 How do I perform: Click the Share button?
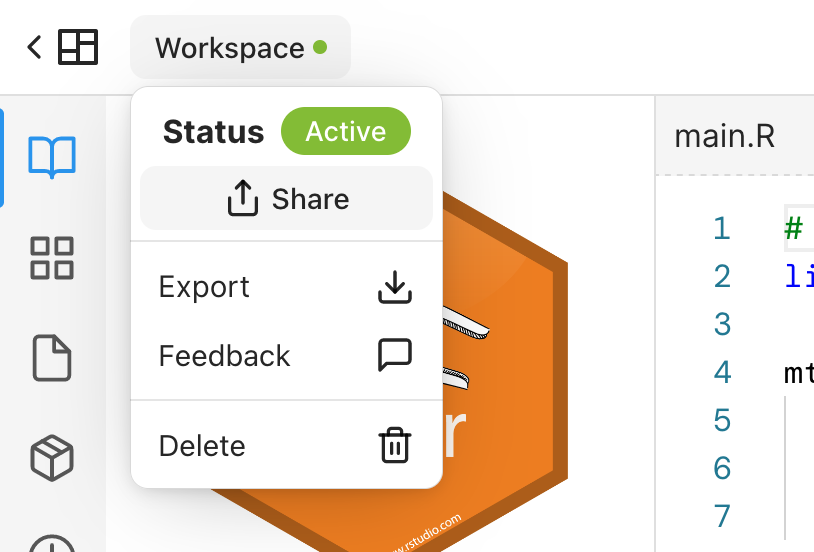click(x=287, y=198)
